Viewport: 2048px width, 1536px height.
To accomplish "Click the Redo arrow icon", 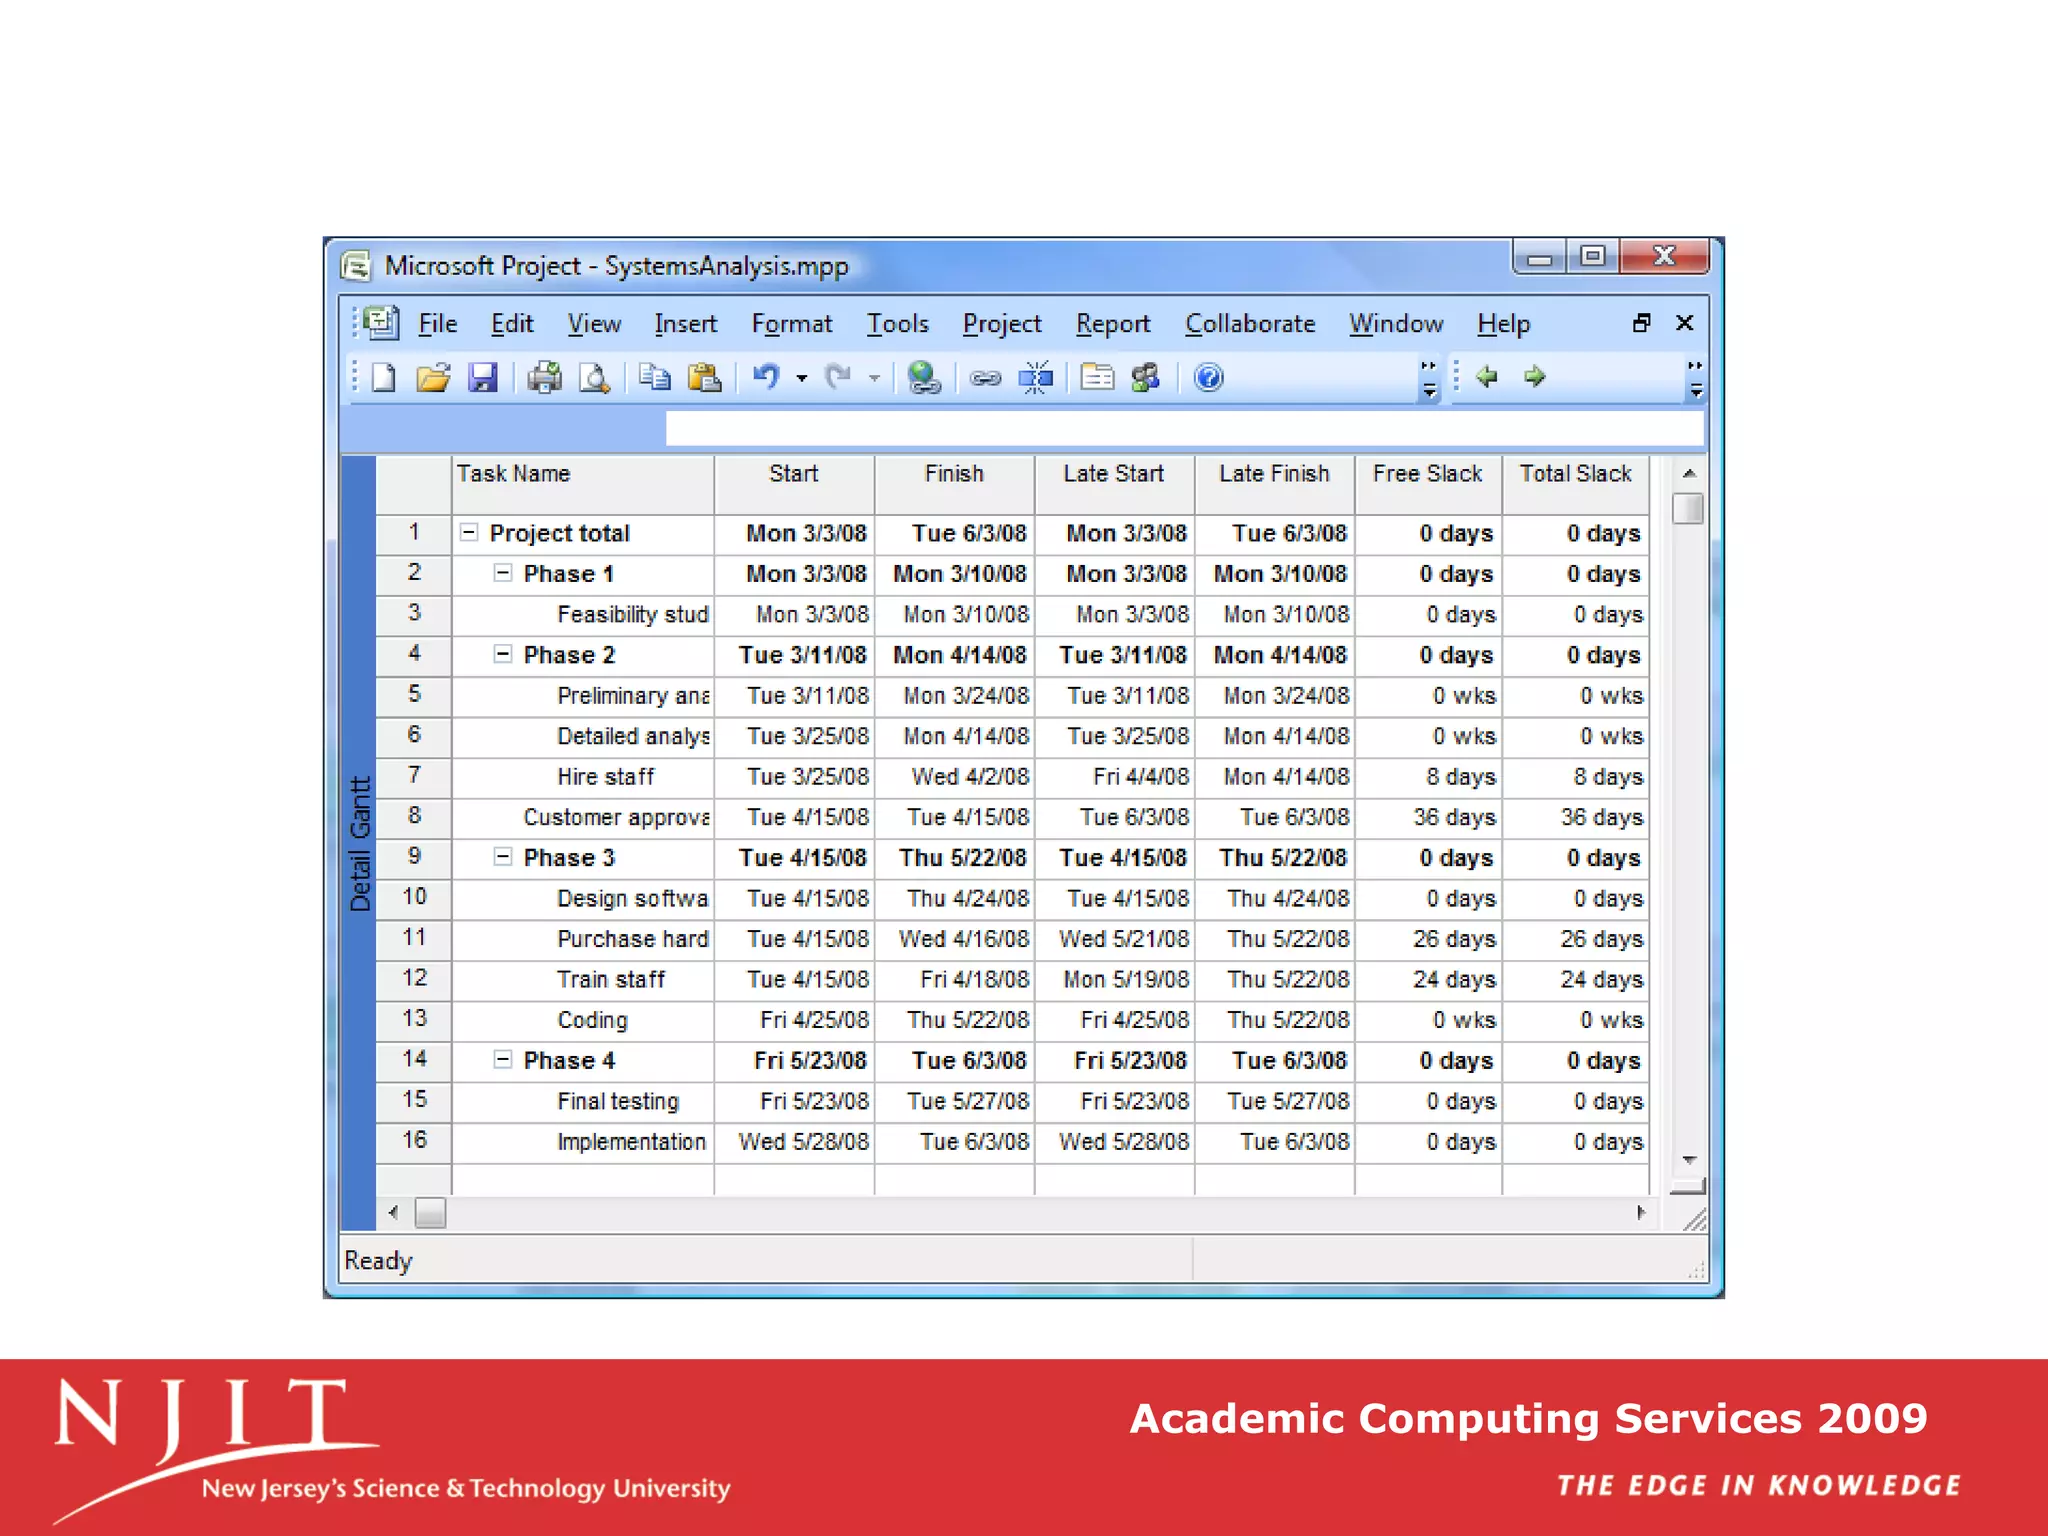I will pos(837,378).
